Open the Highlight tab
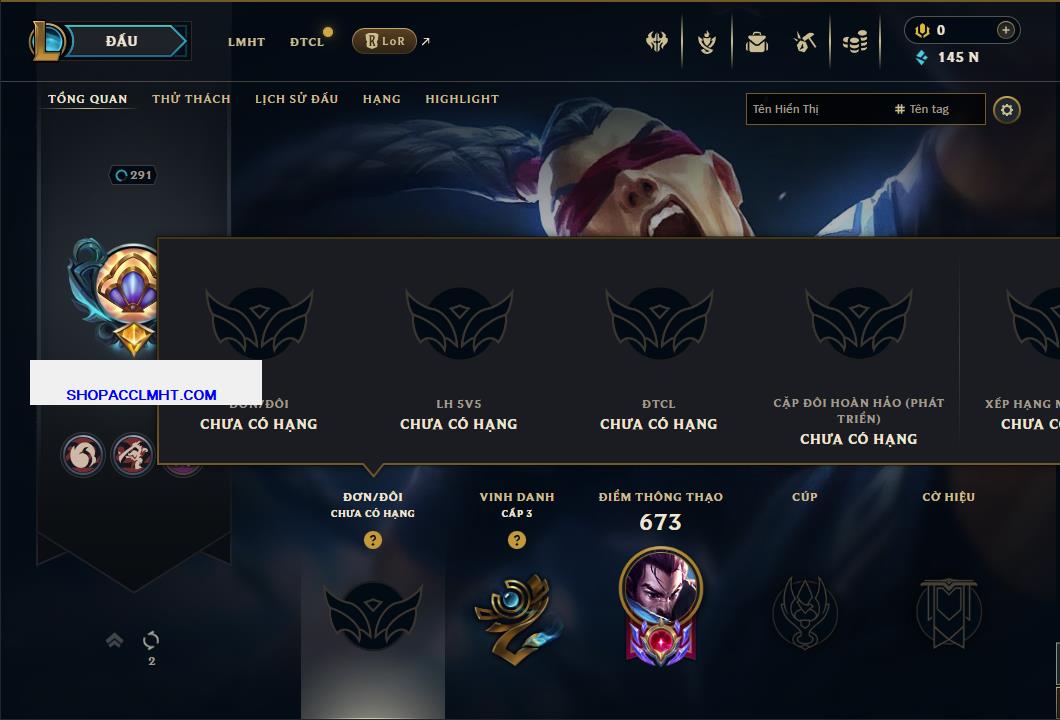 (462, 99)
